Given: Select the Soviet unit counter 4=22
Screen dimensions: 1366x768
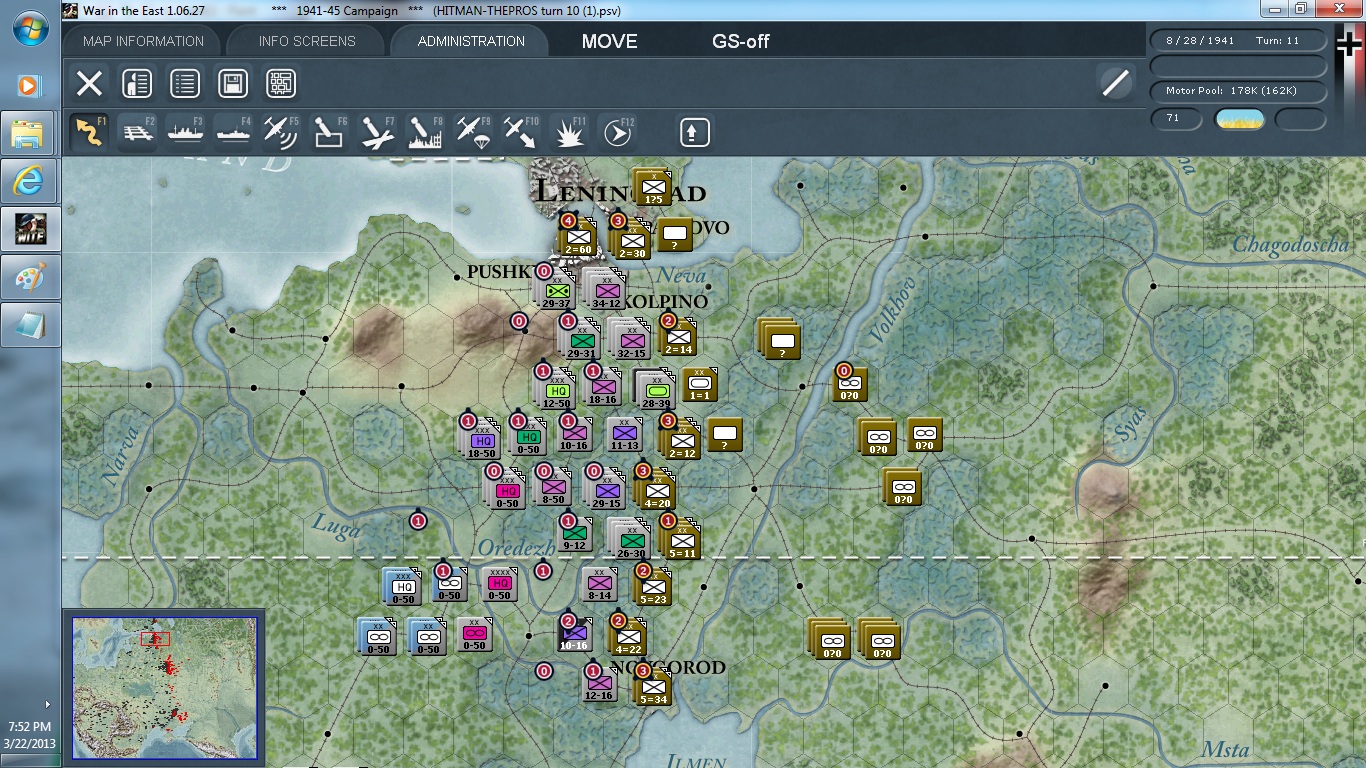Looking at the screenshot, I should (628, 637).
